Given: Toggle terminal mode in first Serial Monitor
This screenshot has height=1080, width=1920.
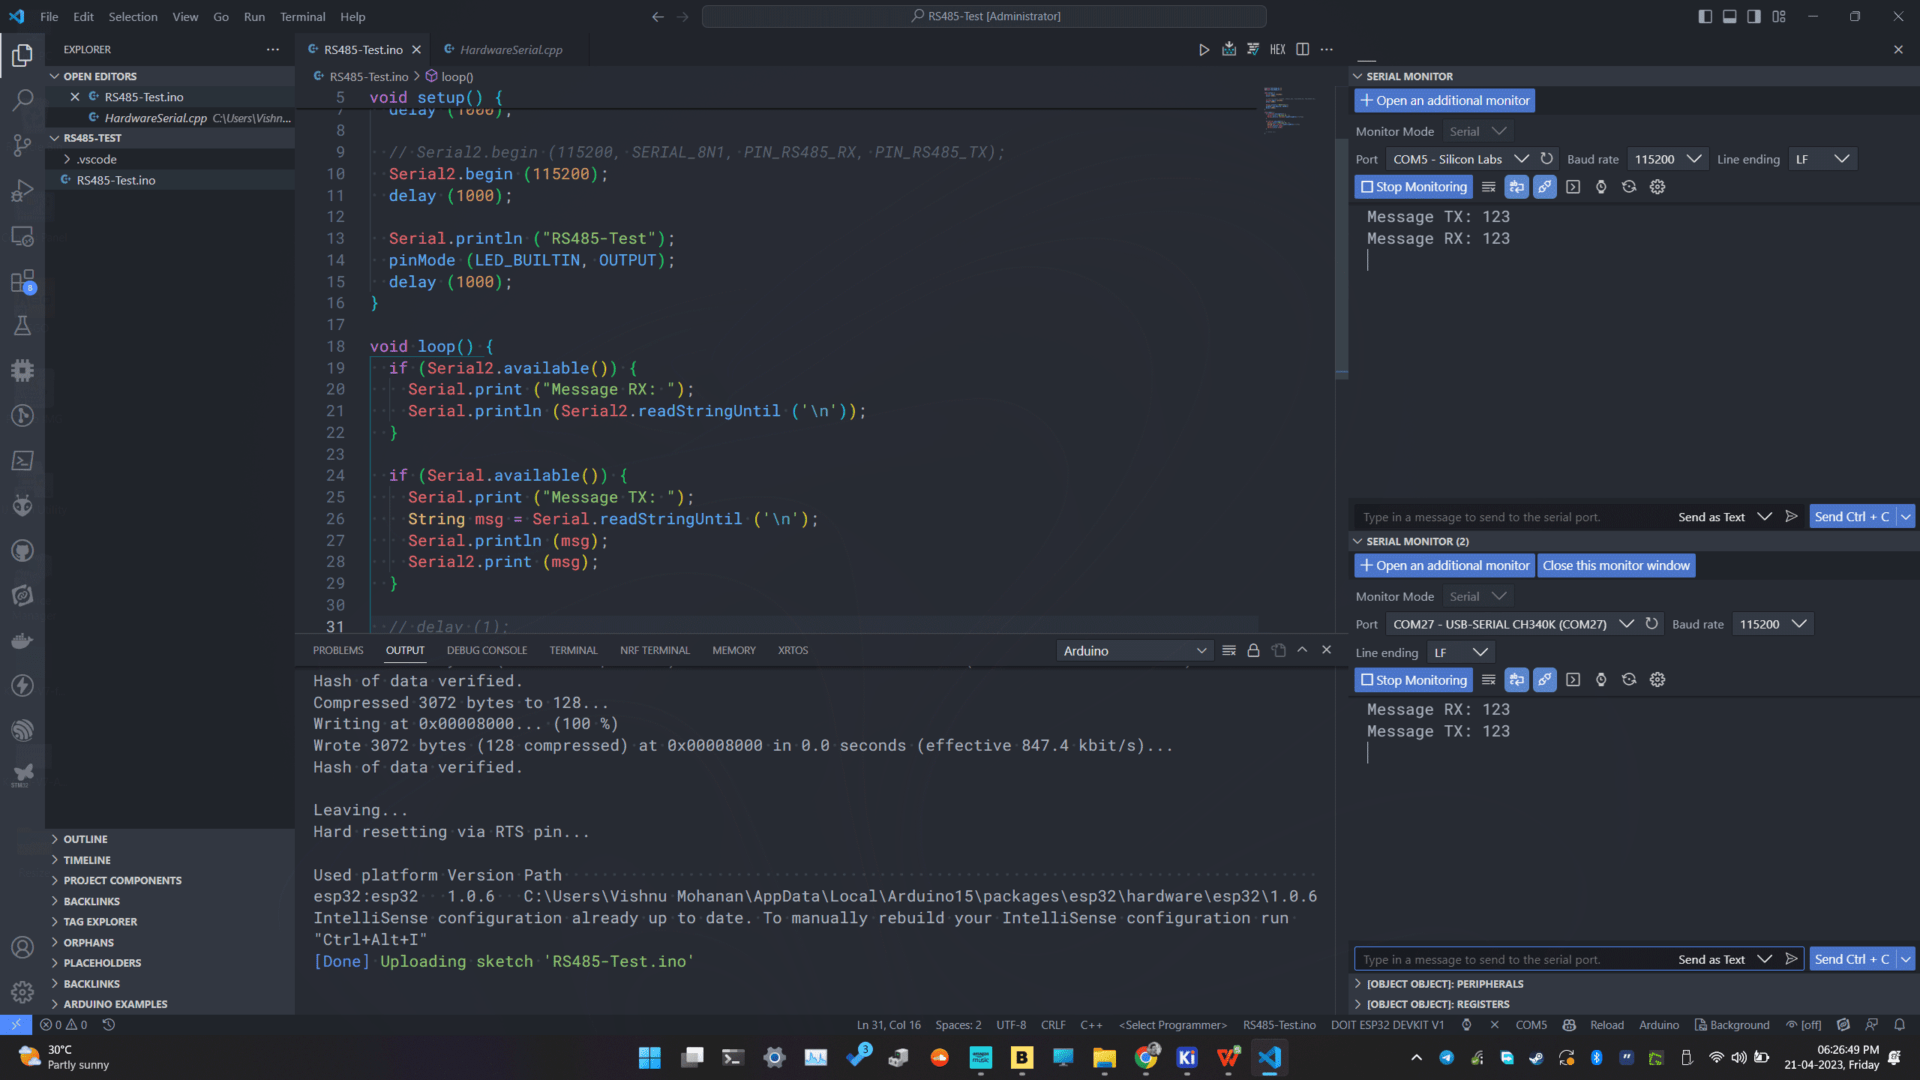Looking at the screenshot, I should point(1573,187).
